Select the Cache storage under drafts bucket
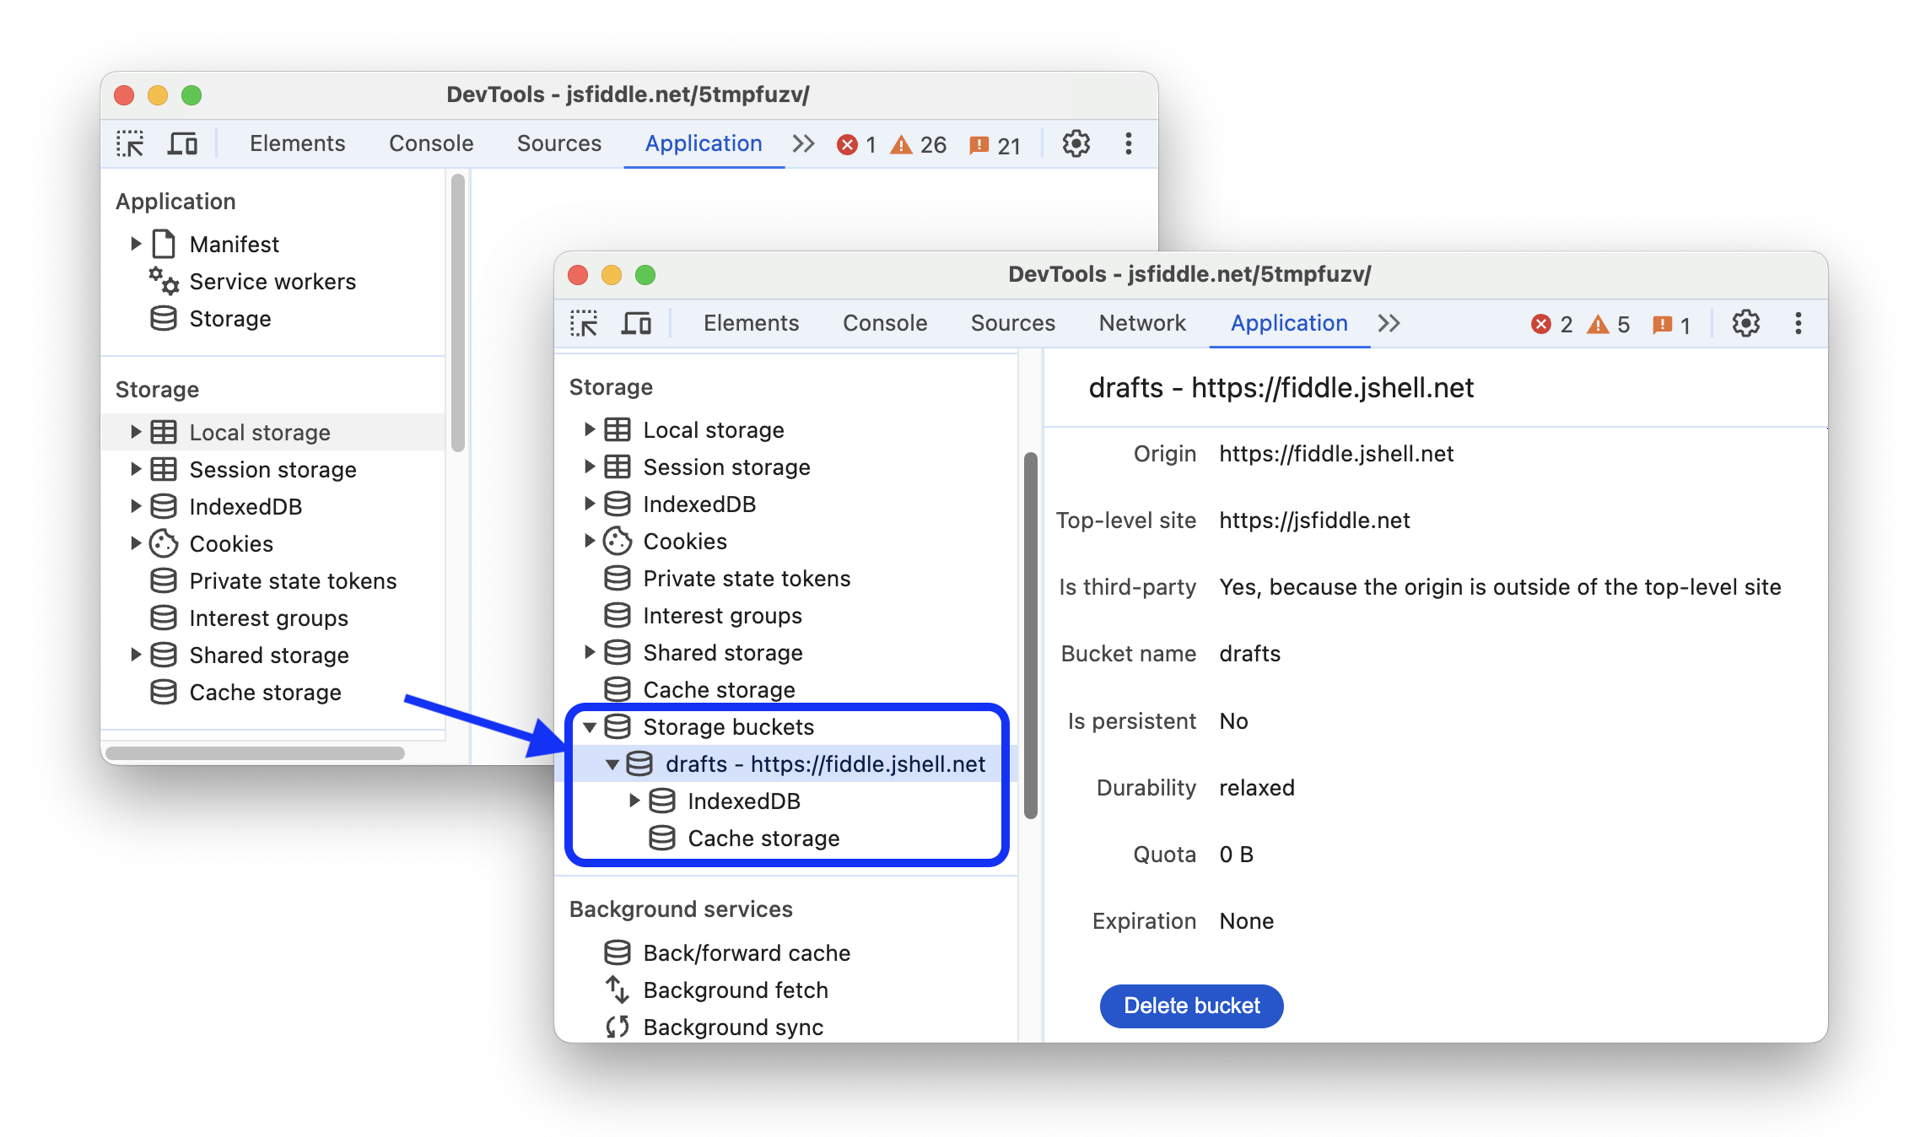The height and width of the screenshot is (1137, 1920). 762,837
